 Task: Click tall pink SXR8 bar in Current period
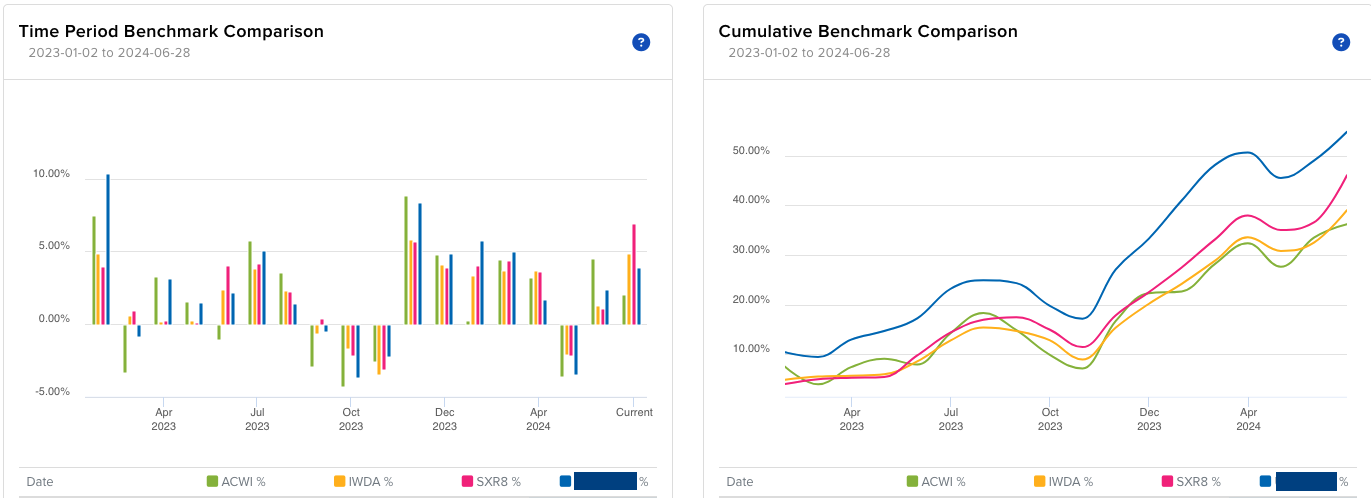click(x=634, y=274)
